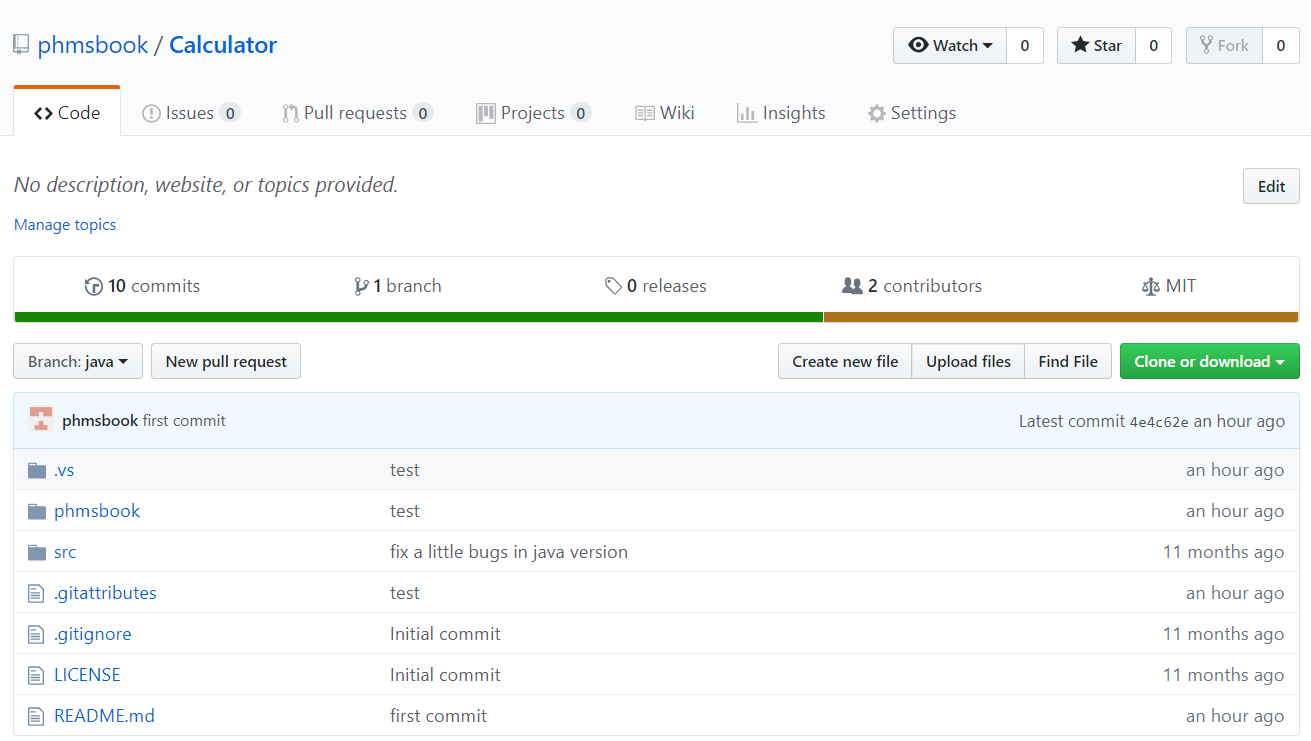This screenshot has width=1311, height=741.
Task: Click the fork count beside Fork
Action: (x=1280, y=46)
